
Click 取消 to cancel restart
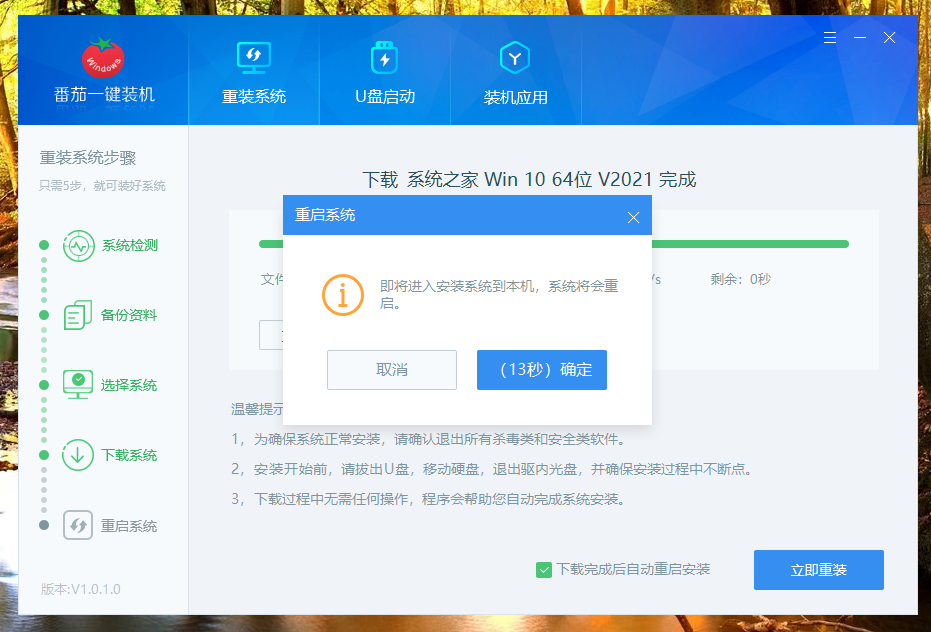392,370
